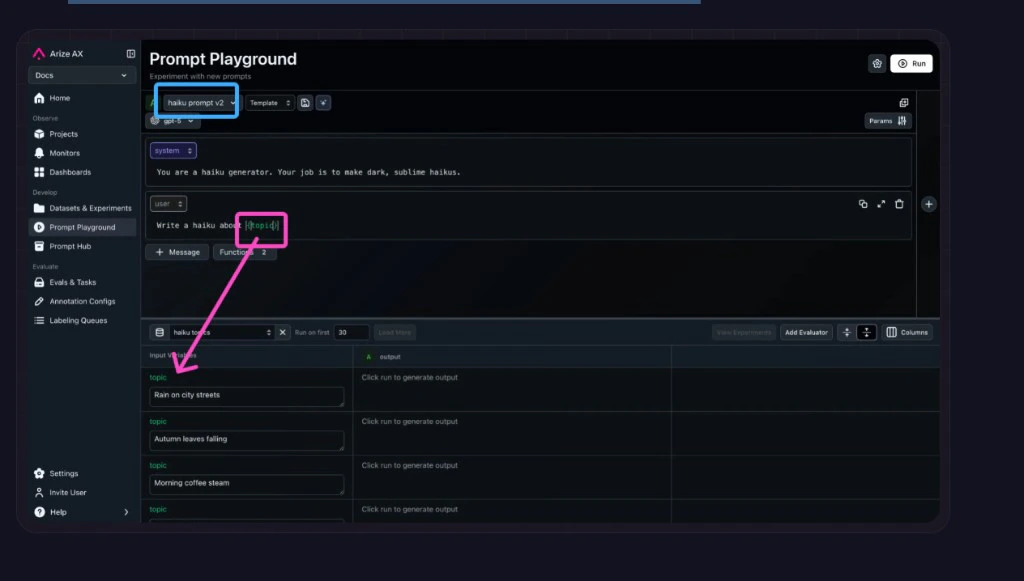Click Load More button

(x=394, y=332)
